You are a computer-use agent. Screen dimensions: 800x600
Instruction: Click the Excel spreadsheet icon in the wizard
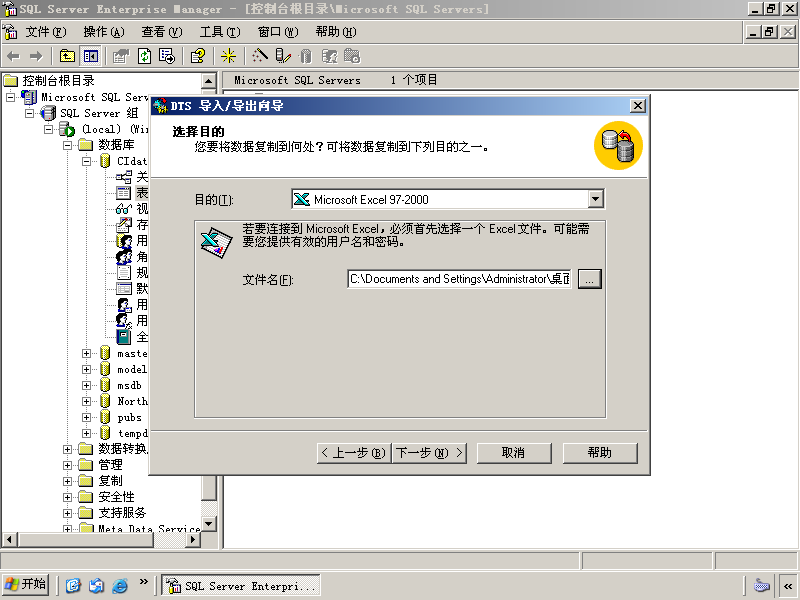(x=216, y=243)
